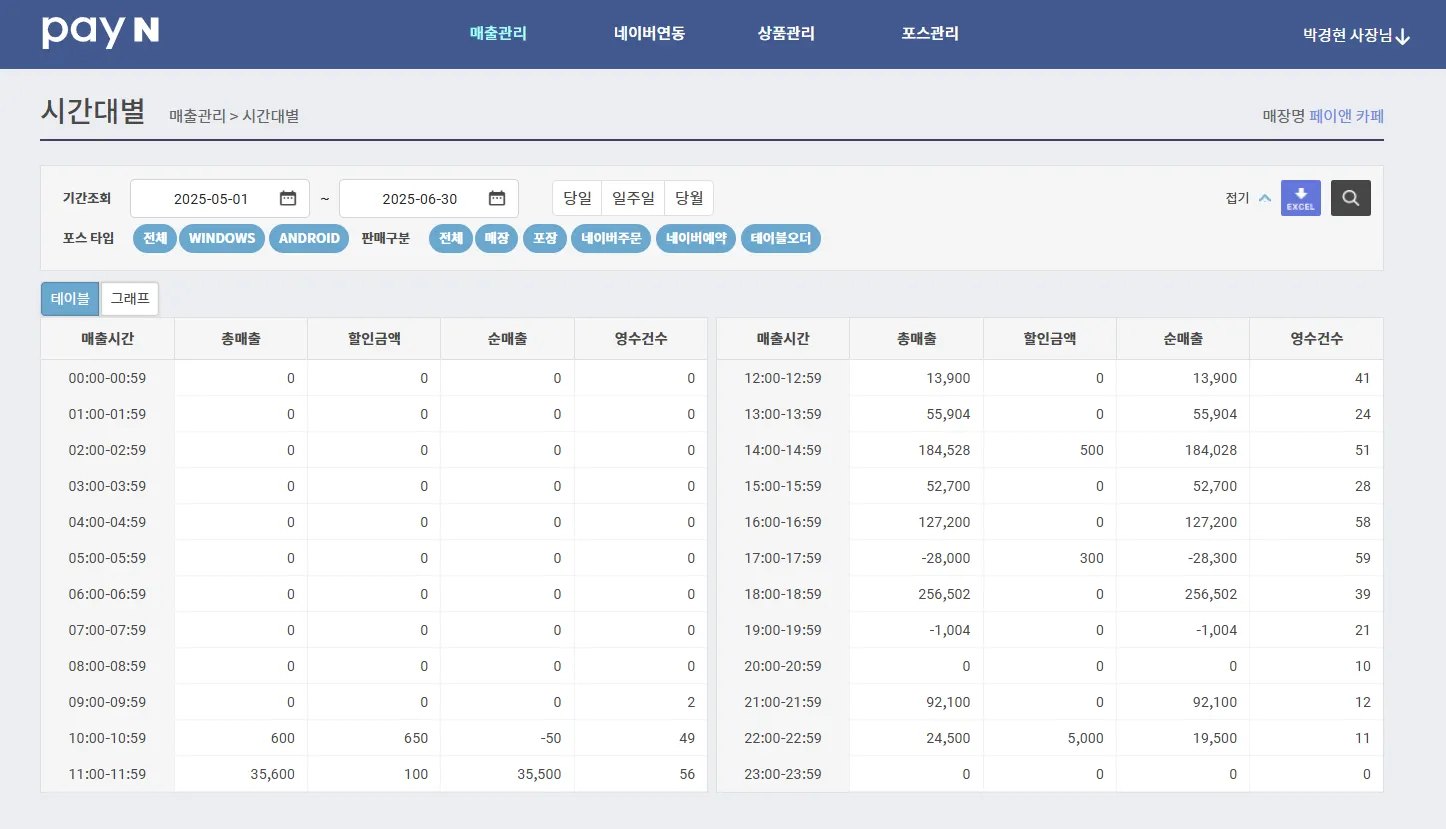Select the 일주일 period button

(x=633, y=198)
